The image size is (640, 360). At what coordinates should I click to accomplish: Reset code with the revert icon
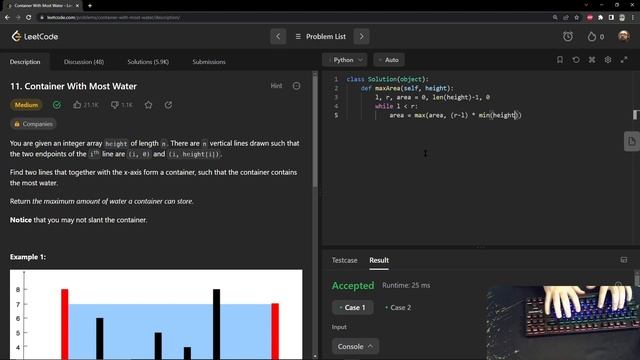(x=576, y=60)
